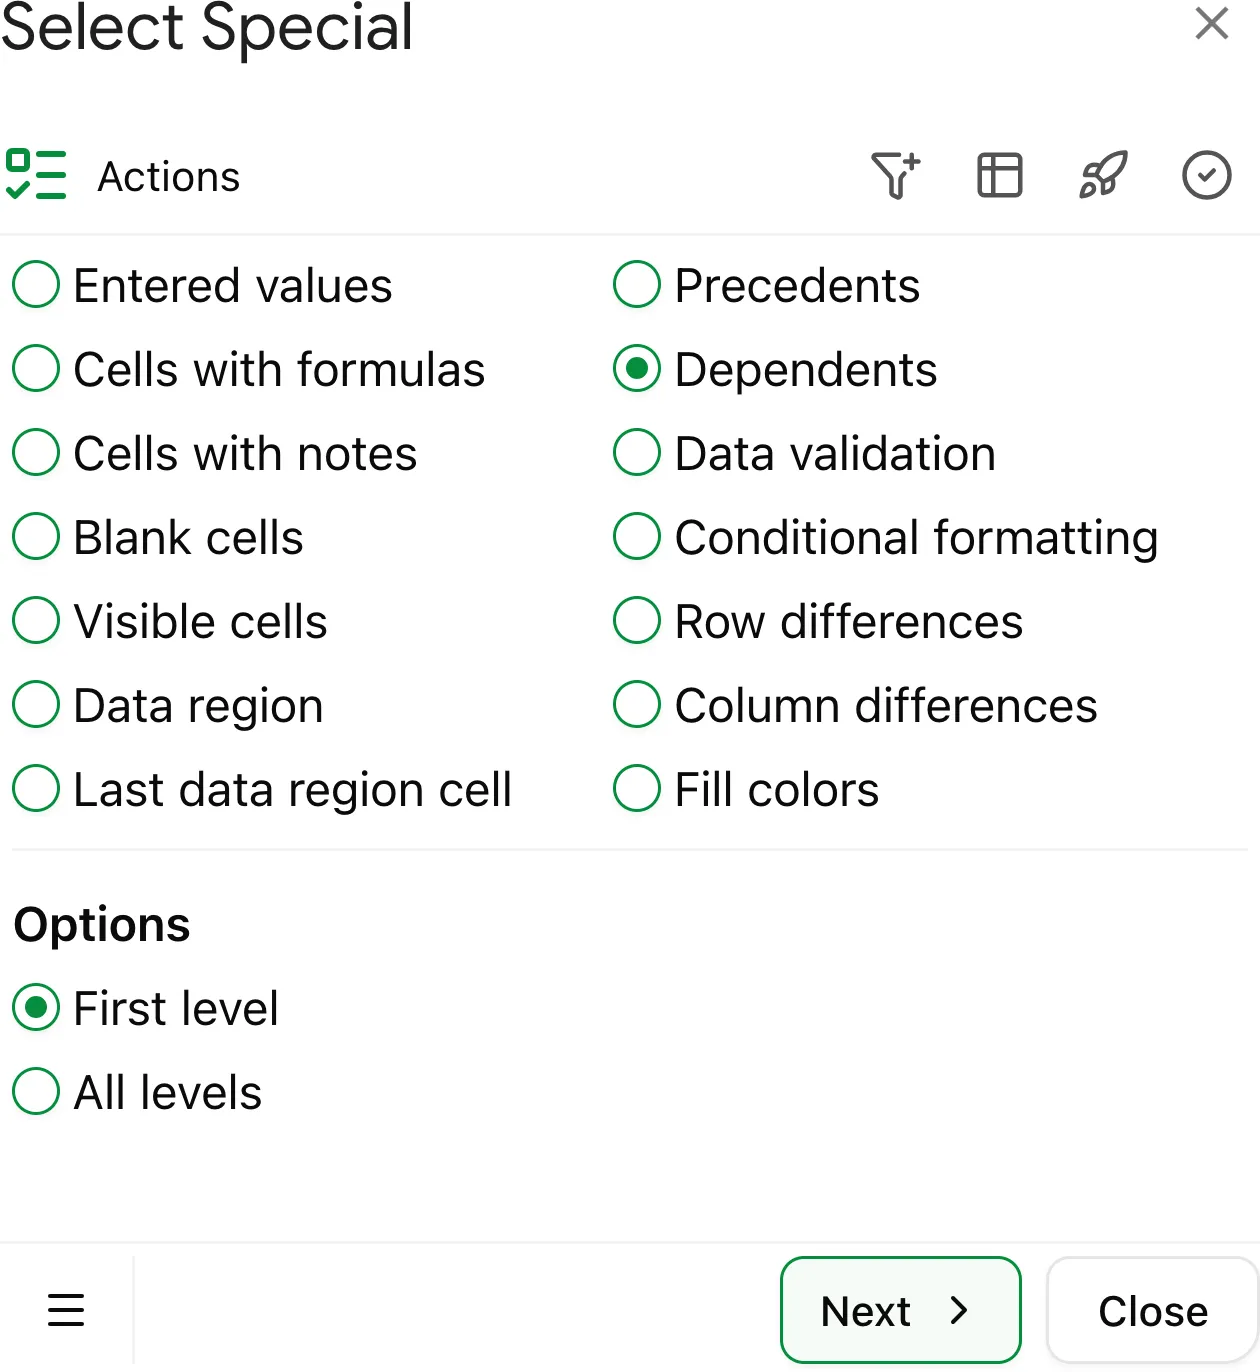Click the Close button
The height and width of the screenshot is (1372, 1260).
(1153, 1310)
